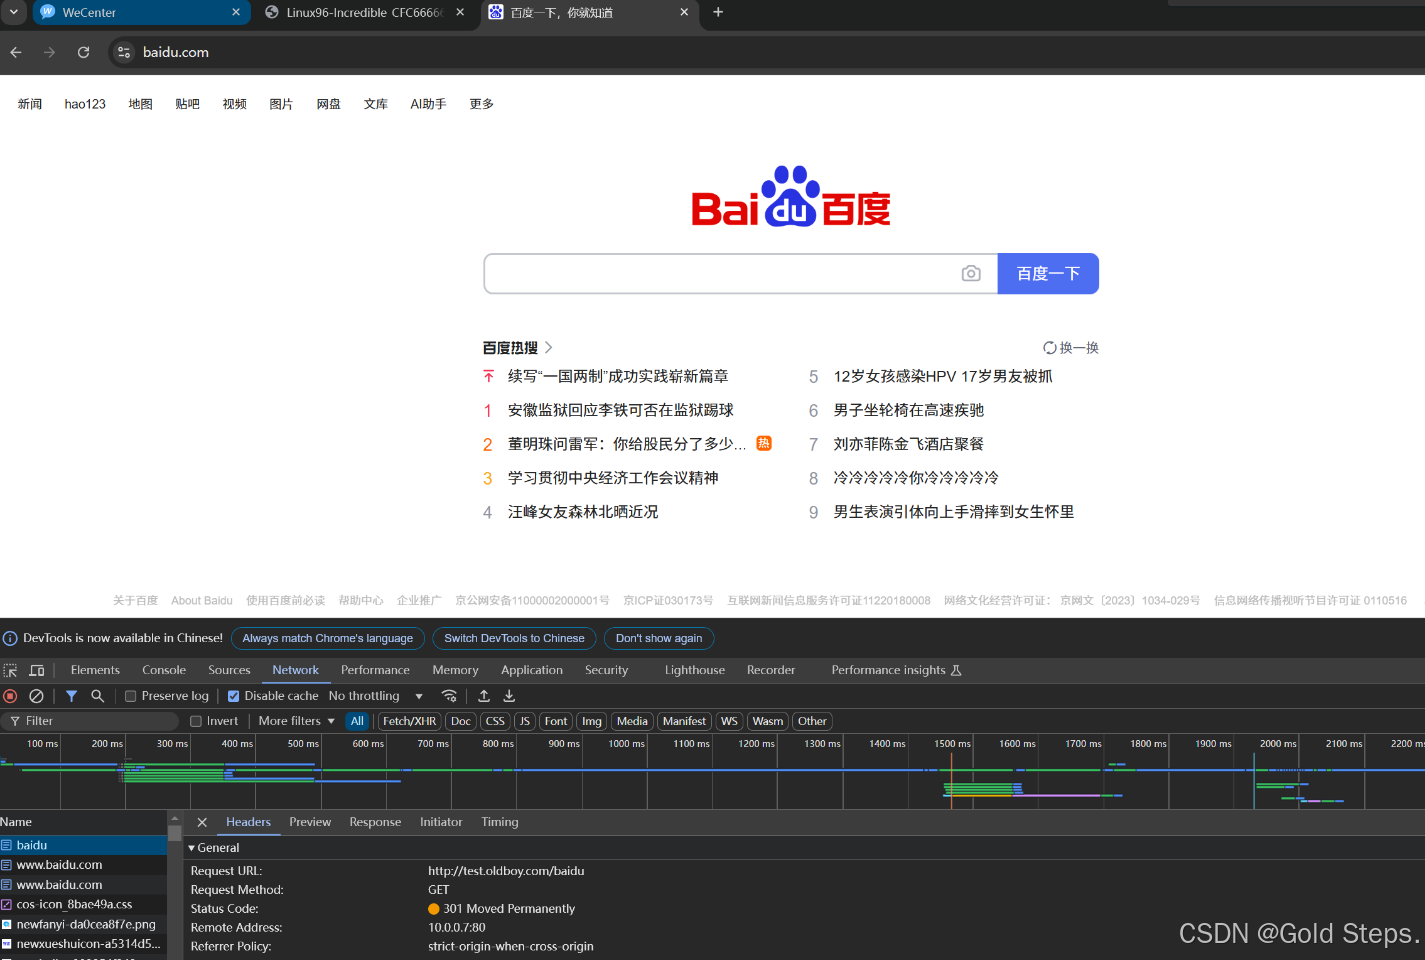Clear the network log
Image resolution: width=1425 pixels, height=960 pixels.
[36, 696]
